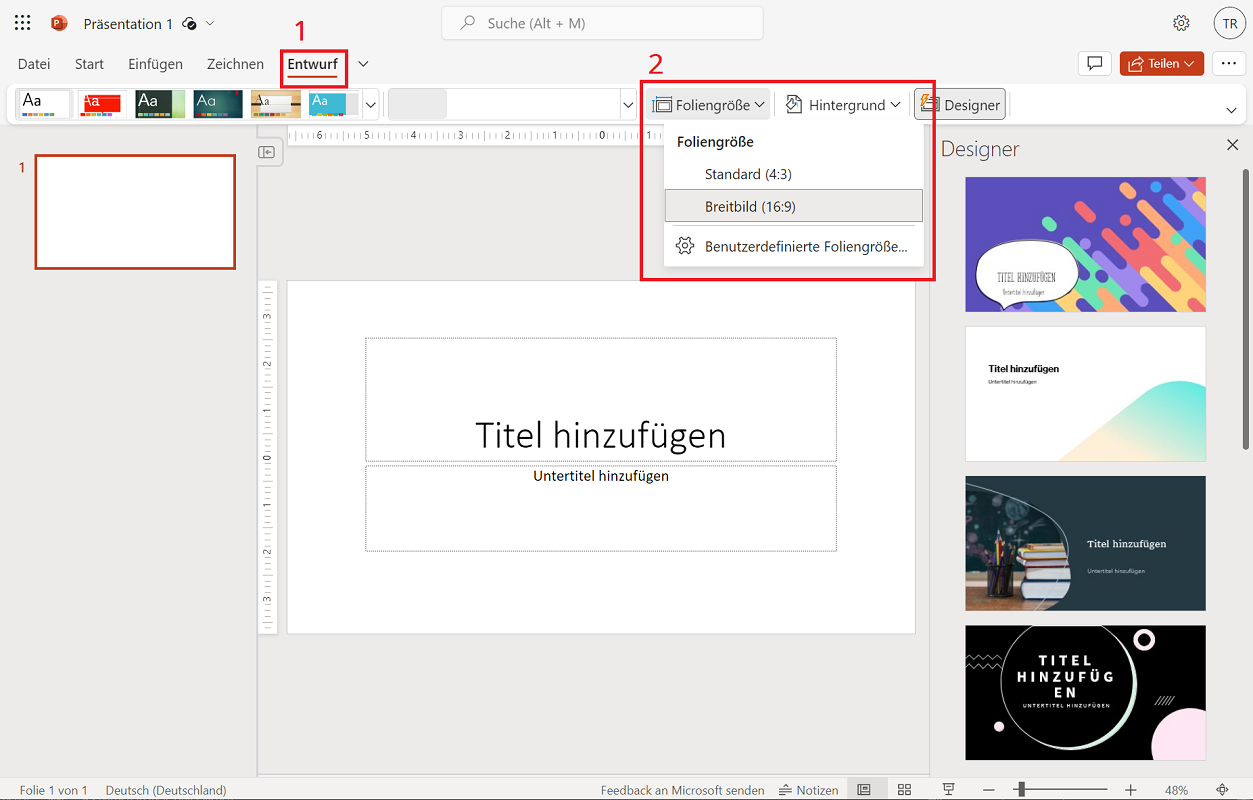Viewport: 1253px width, 800px height.
Task: Expand the themes gallery dropdown
Action: (x=371, y=104)
